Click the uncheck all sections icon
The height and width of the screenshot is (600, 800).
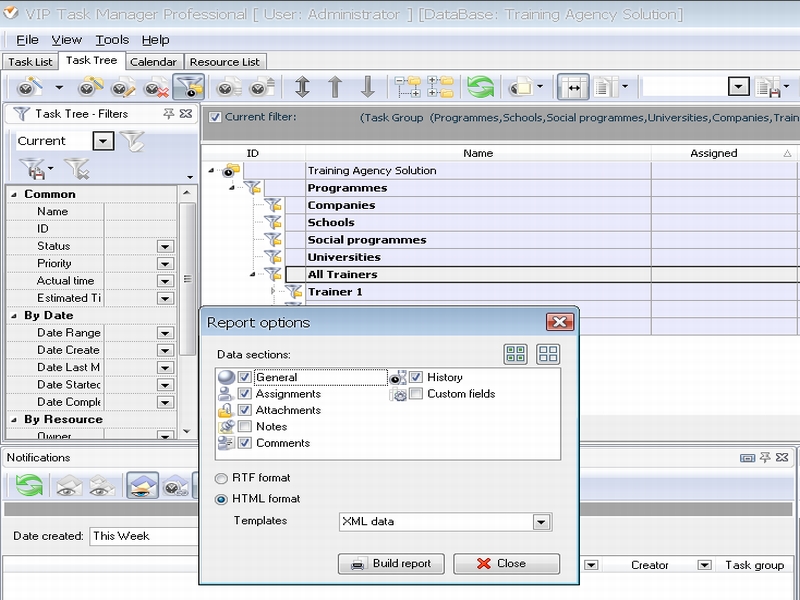548,354
